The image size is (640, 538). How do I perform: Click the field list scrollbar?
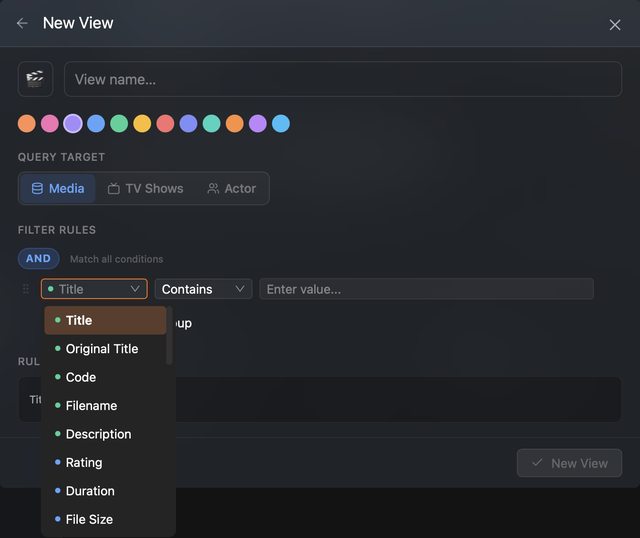[x=169, y=336]
